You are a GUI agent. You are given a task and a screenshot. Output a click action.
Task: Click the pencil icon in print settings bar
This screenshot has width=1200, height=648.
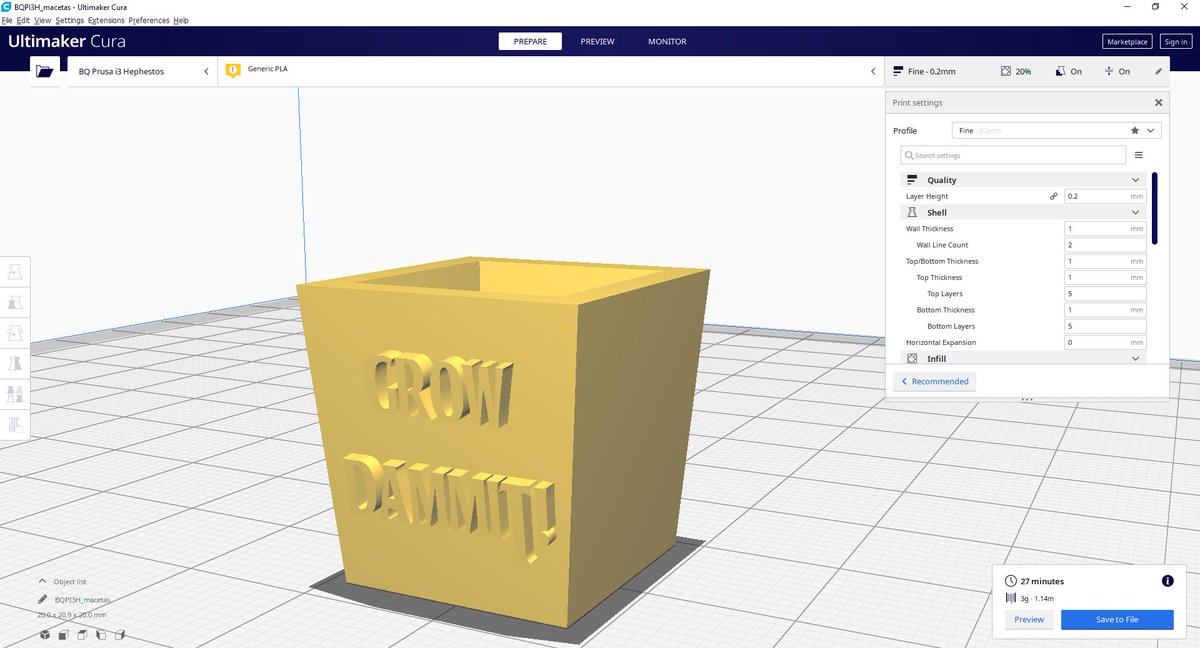(x=1158, y=71)
